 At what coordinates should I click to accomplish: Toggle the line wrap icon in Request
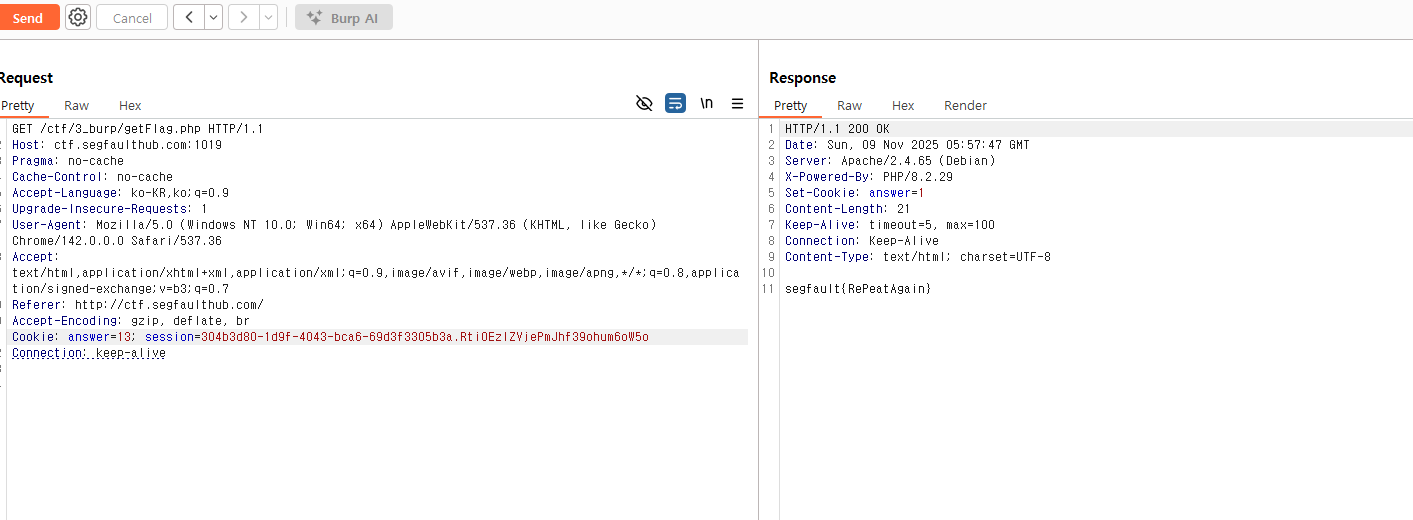tap(675, 103)
